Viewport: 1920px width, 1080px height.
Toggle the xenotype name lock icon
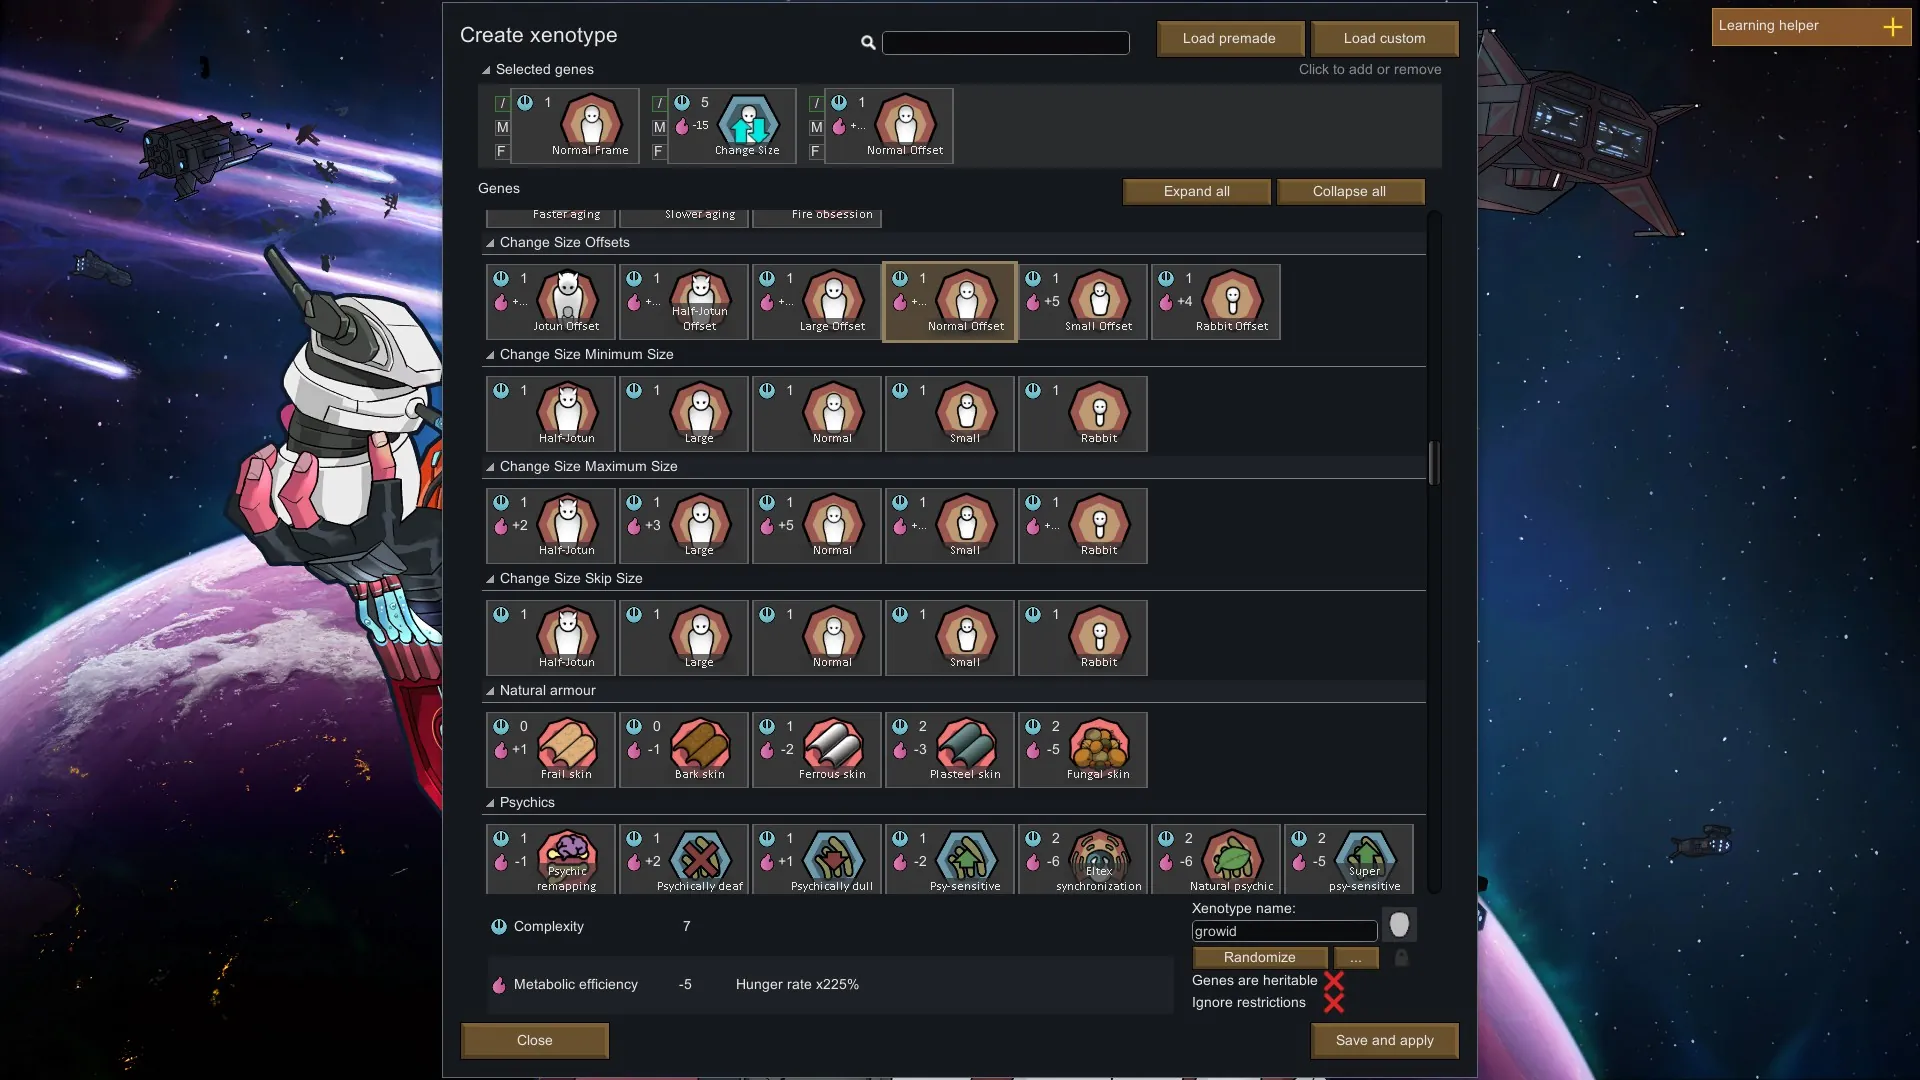pyautogui.click(x=1401, y=958)
